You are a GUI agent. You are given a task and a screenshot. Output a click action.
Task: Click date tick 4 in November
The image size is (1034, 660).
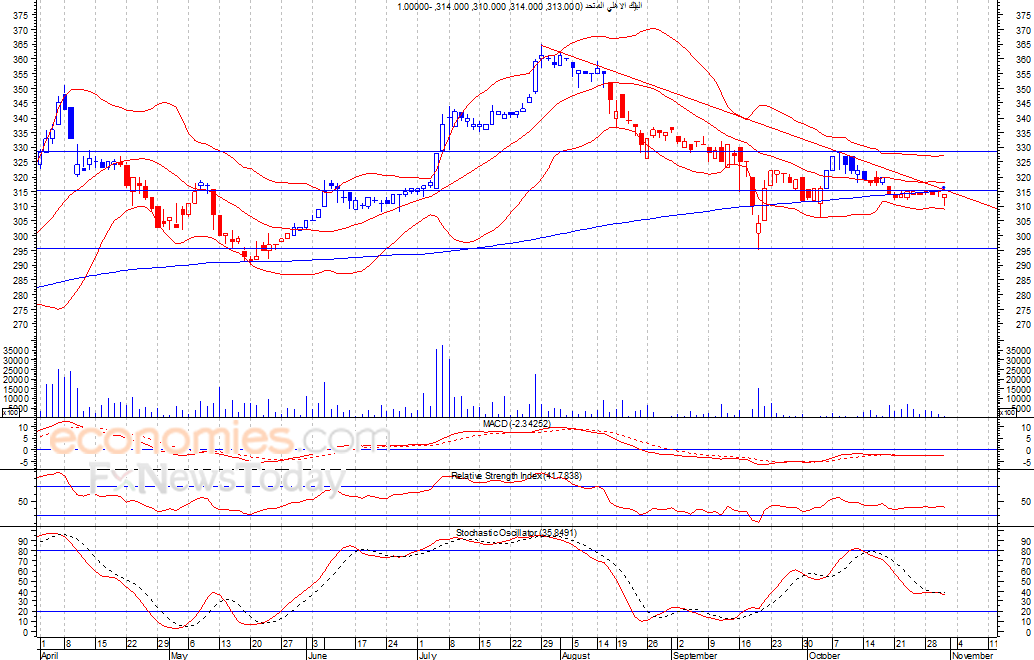[960, 644]
